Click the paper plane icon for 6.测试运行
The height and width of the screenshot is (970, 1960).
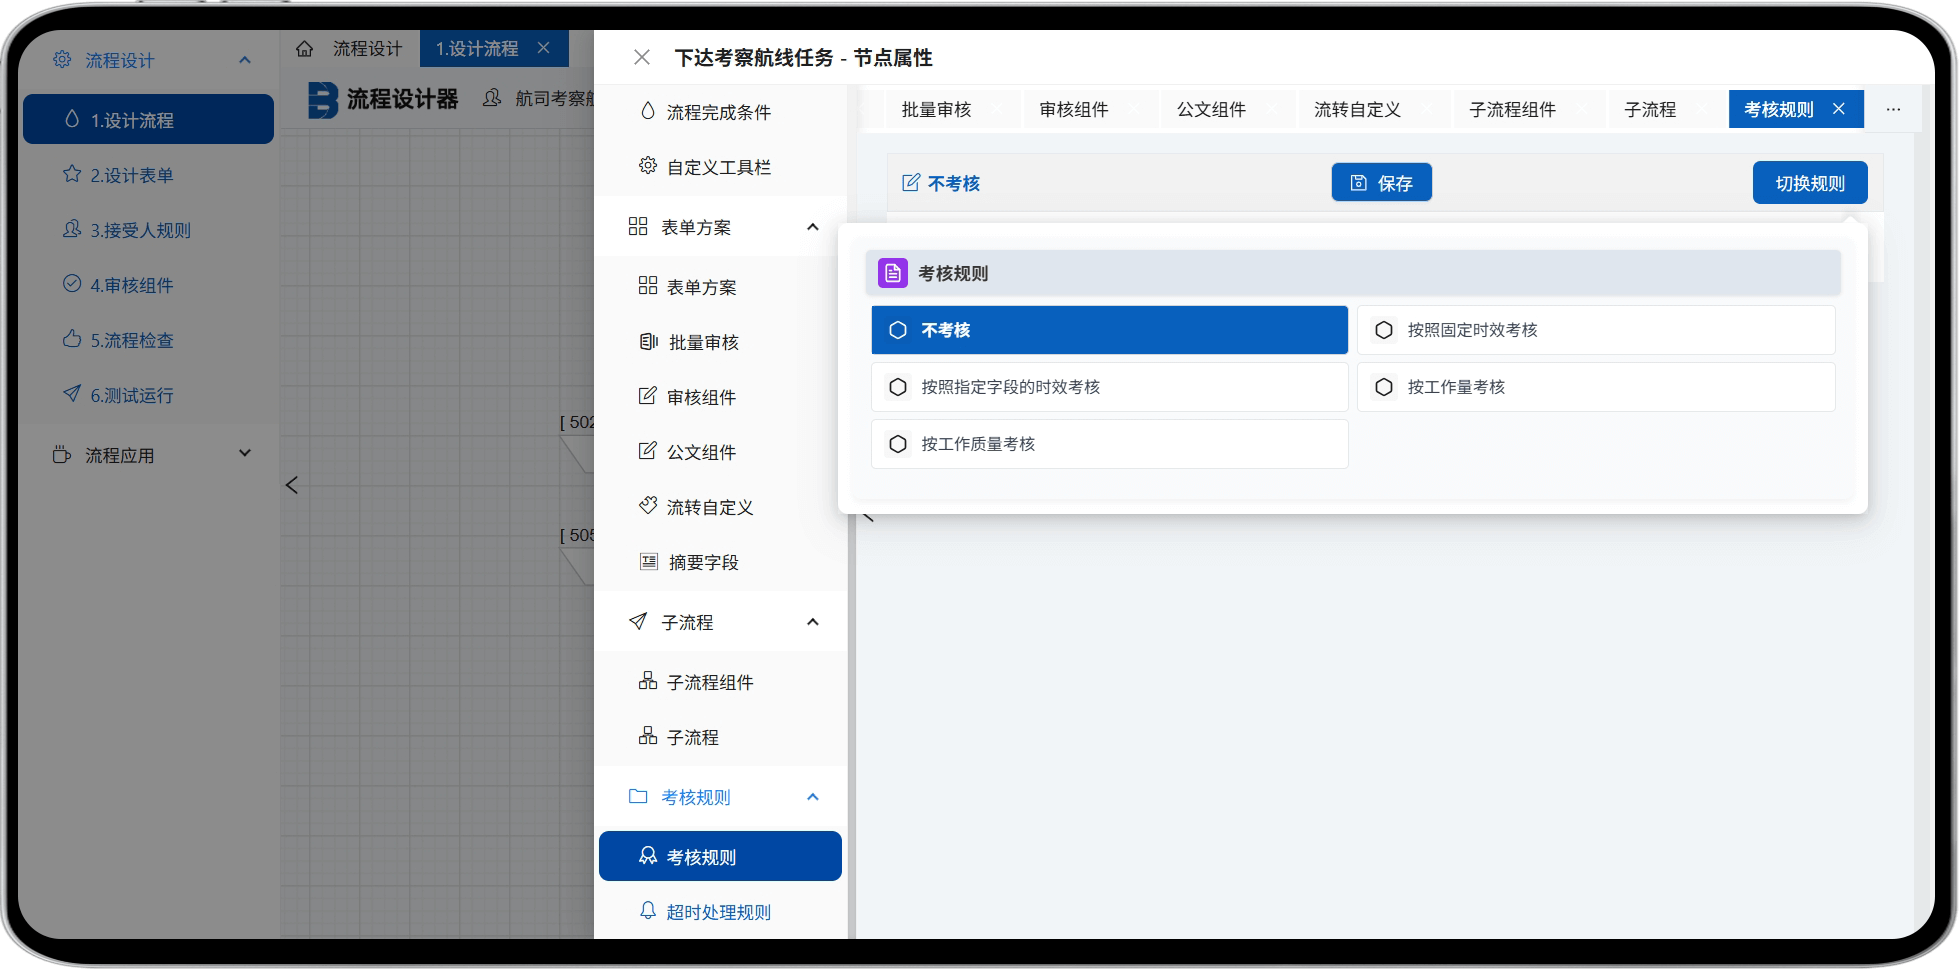point(72,394)
